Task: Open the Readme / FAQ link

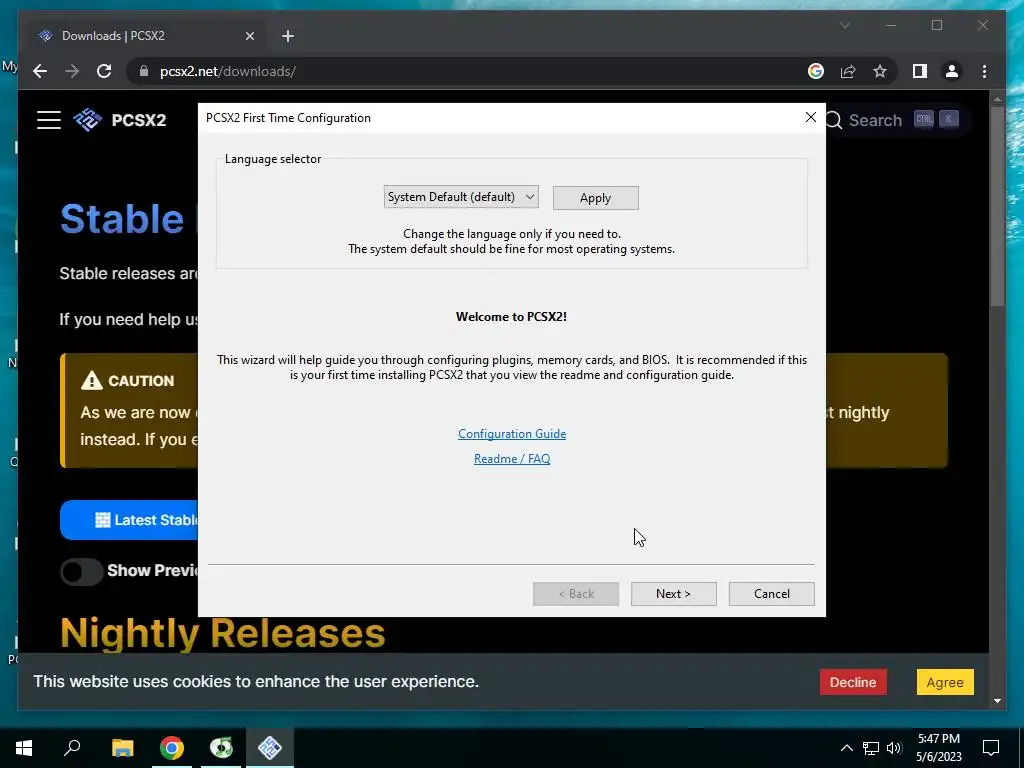Action: 512,458
